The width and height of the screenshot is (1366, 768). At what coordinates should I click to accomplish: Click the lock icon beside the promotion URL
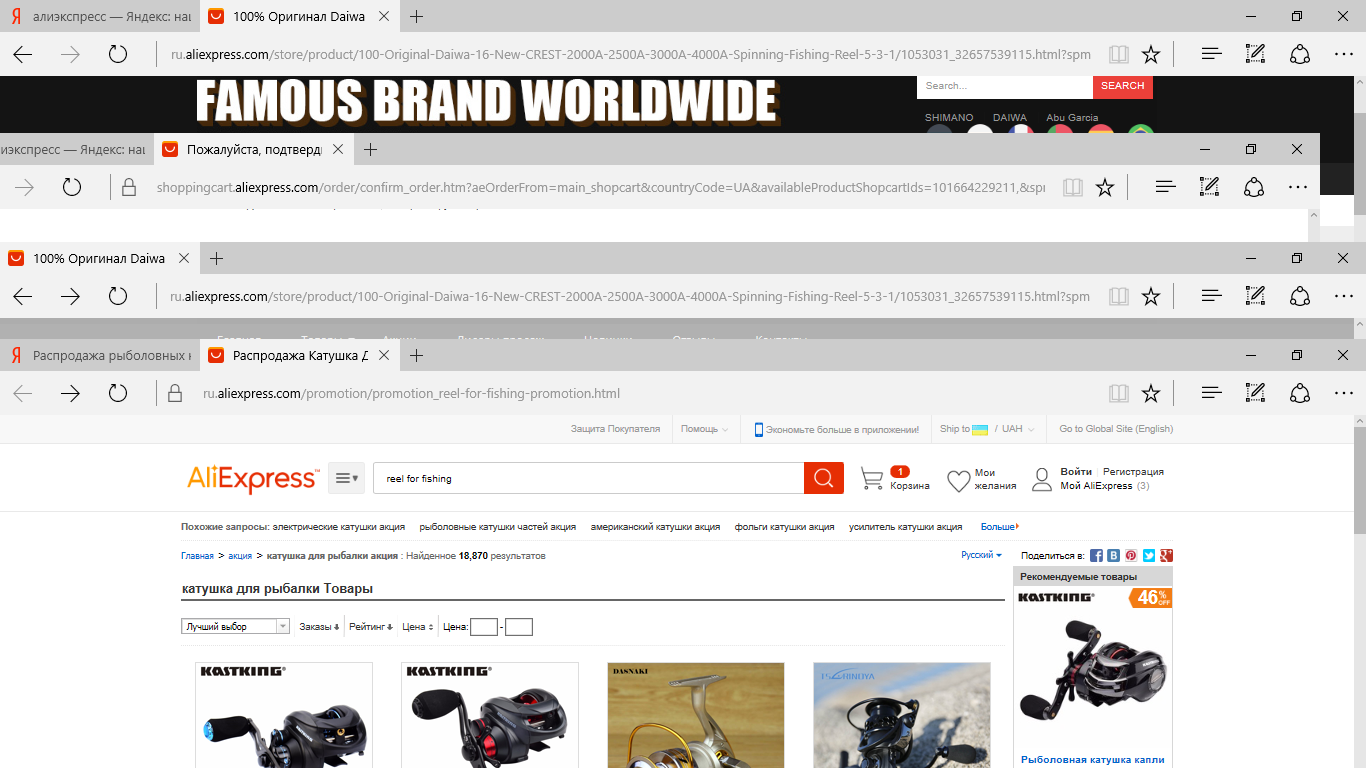174,393
